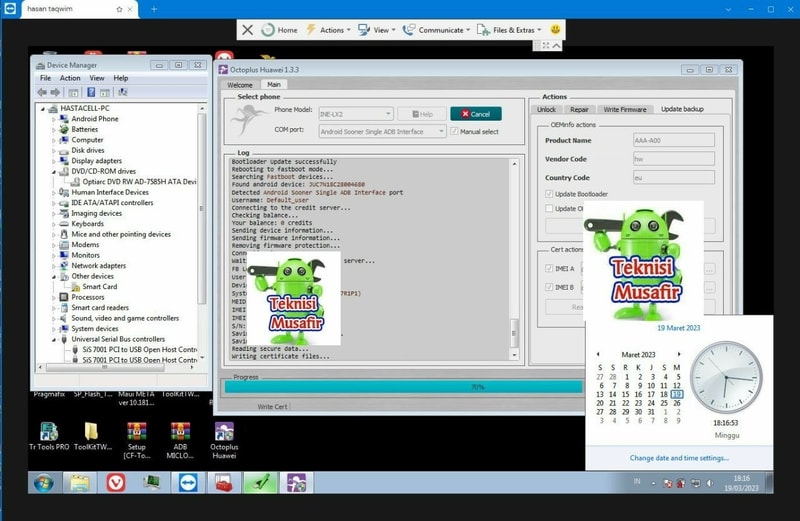Collapse the Other devices tree node

(54, 277)
